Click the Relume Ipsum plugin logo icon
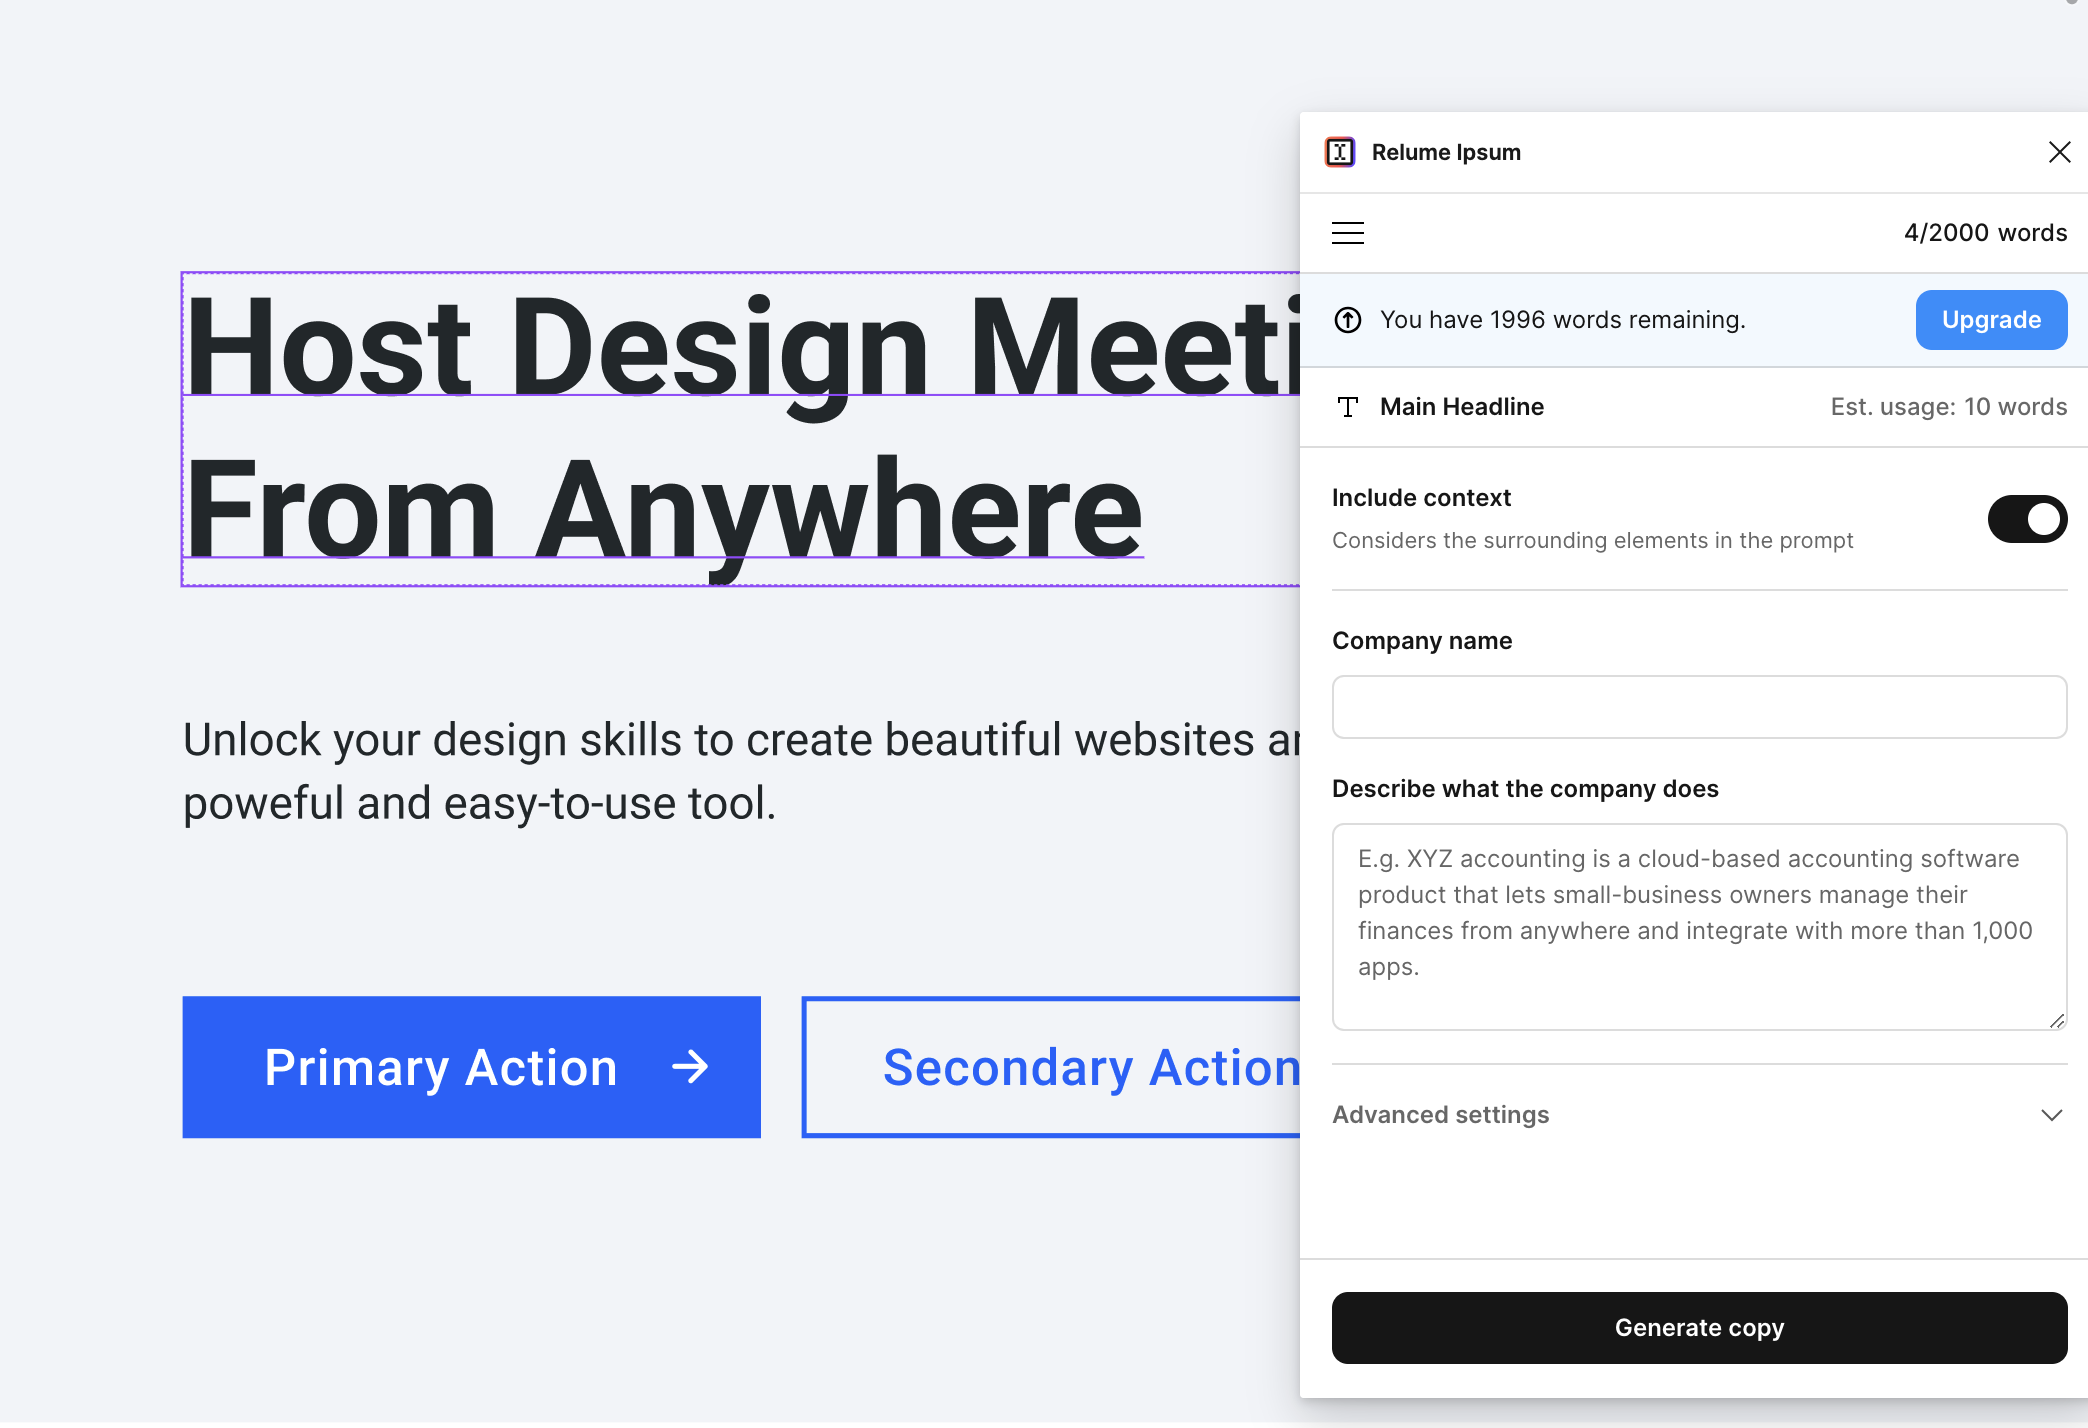Image resolution: width=2088 pixels, height=1428 pixels. point(1340,152)
